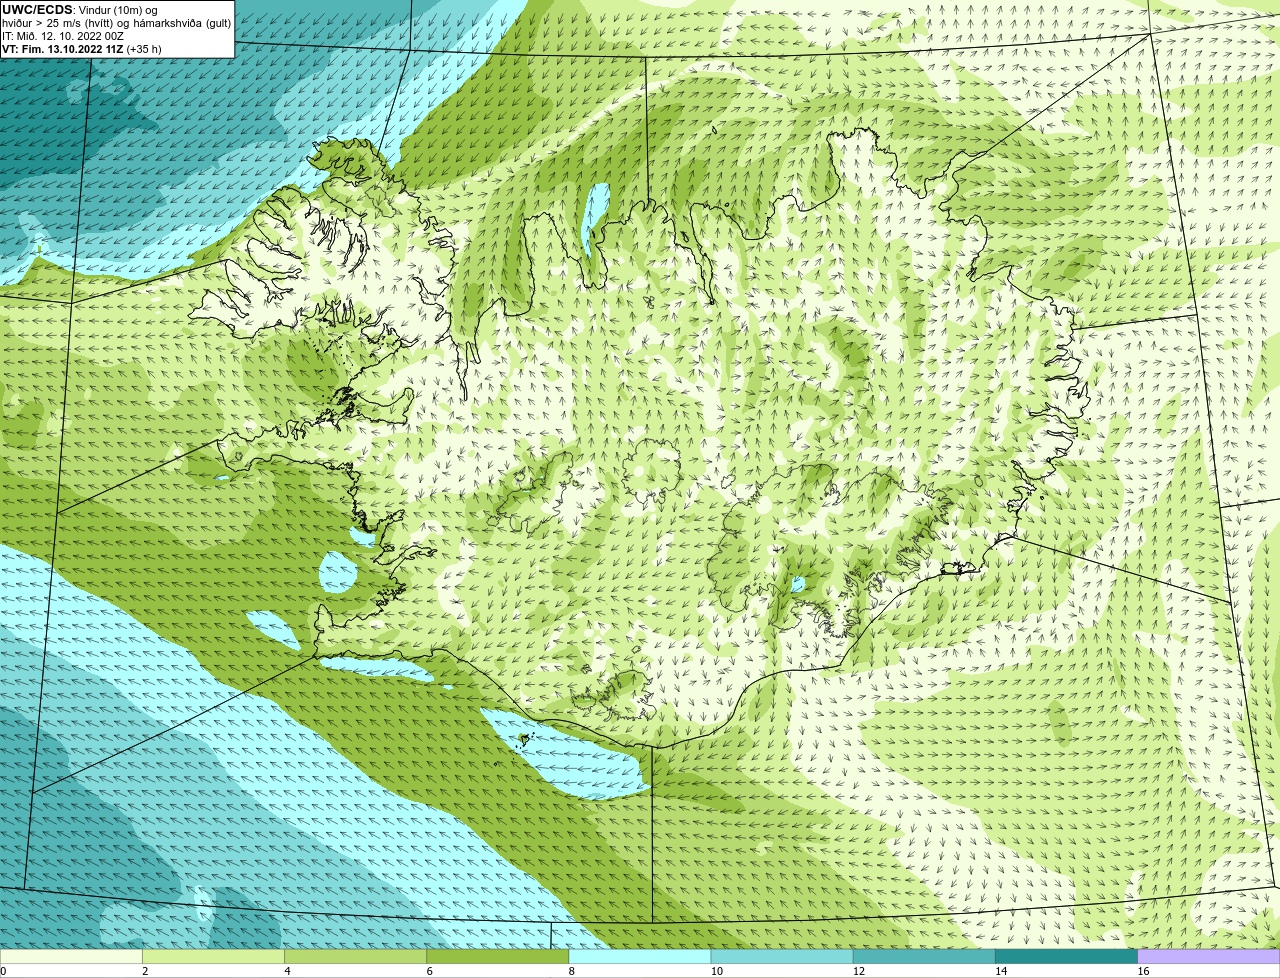Image resolution: width=1280 pixels, height=978 pixels.
Task: Pick the dark teal 14–16 m/s legend swatch
Action: (x=1067, y=957)
